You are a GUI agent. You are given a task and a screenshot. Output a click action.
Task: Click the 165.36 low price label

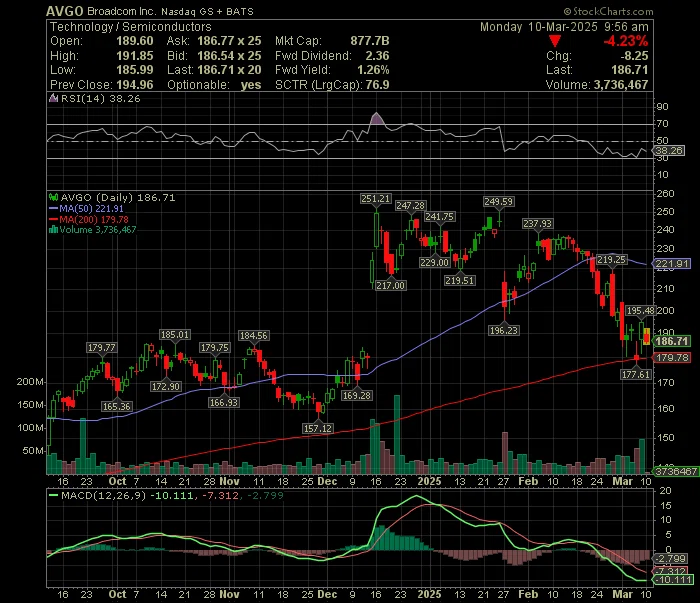click(117, 407)
